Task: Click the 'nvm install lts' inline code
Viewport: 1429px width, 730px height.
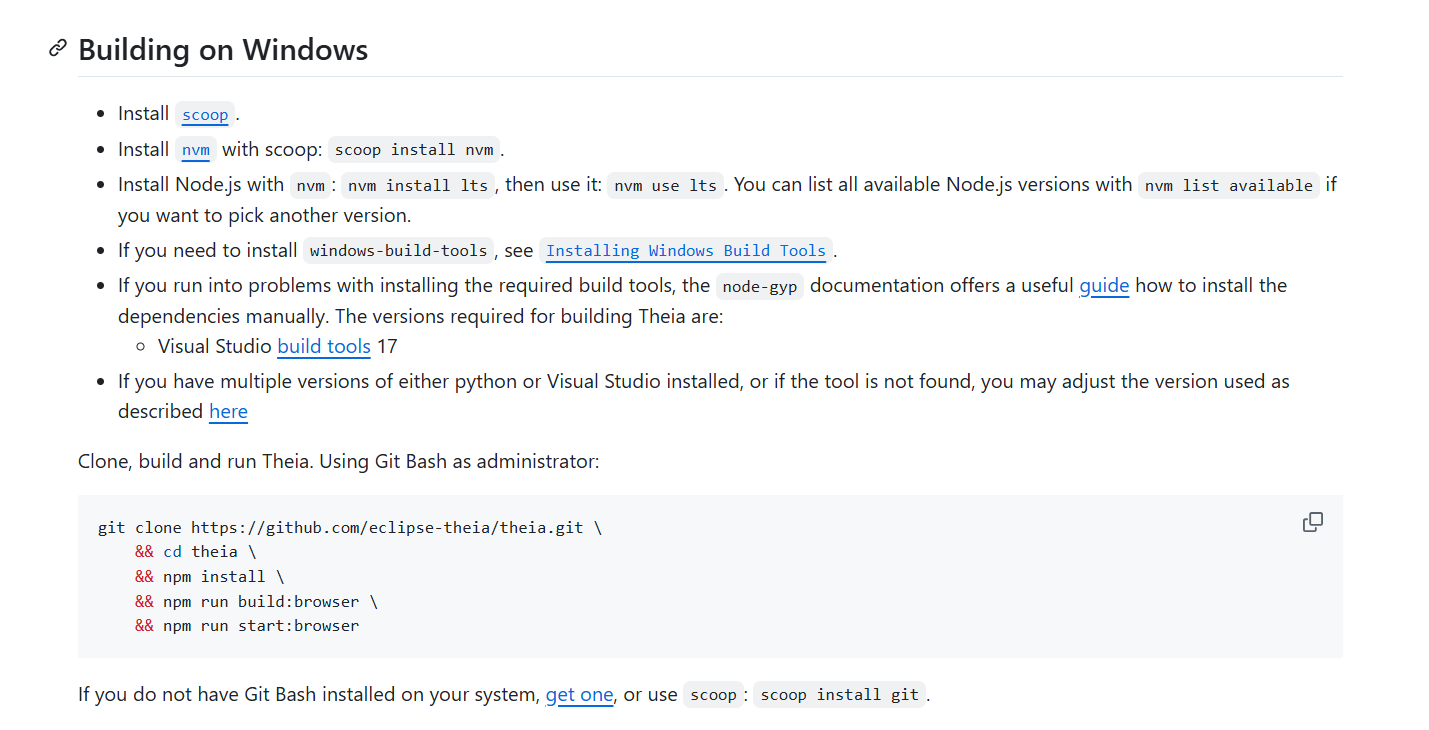Action: pyautogui.click(x=419, y=186)
